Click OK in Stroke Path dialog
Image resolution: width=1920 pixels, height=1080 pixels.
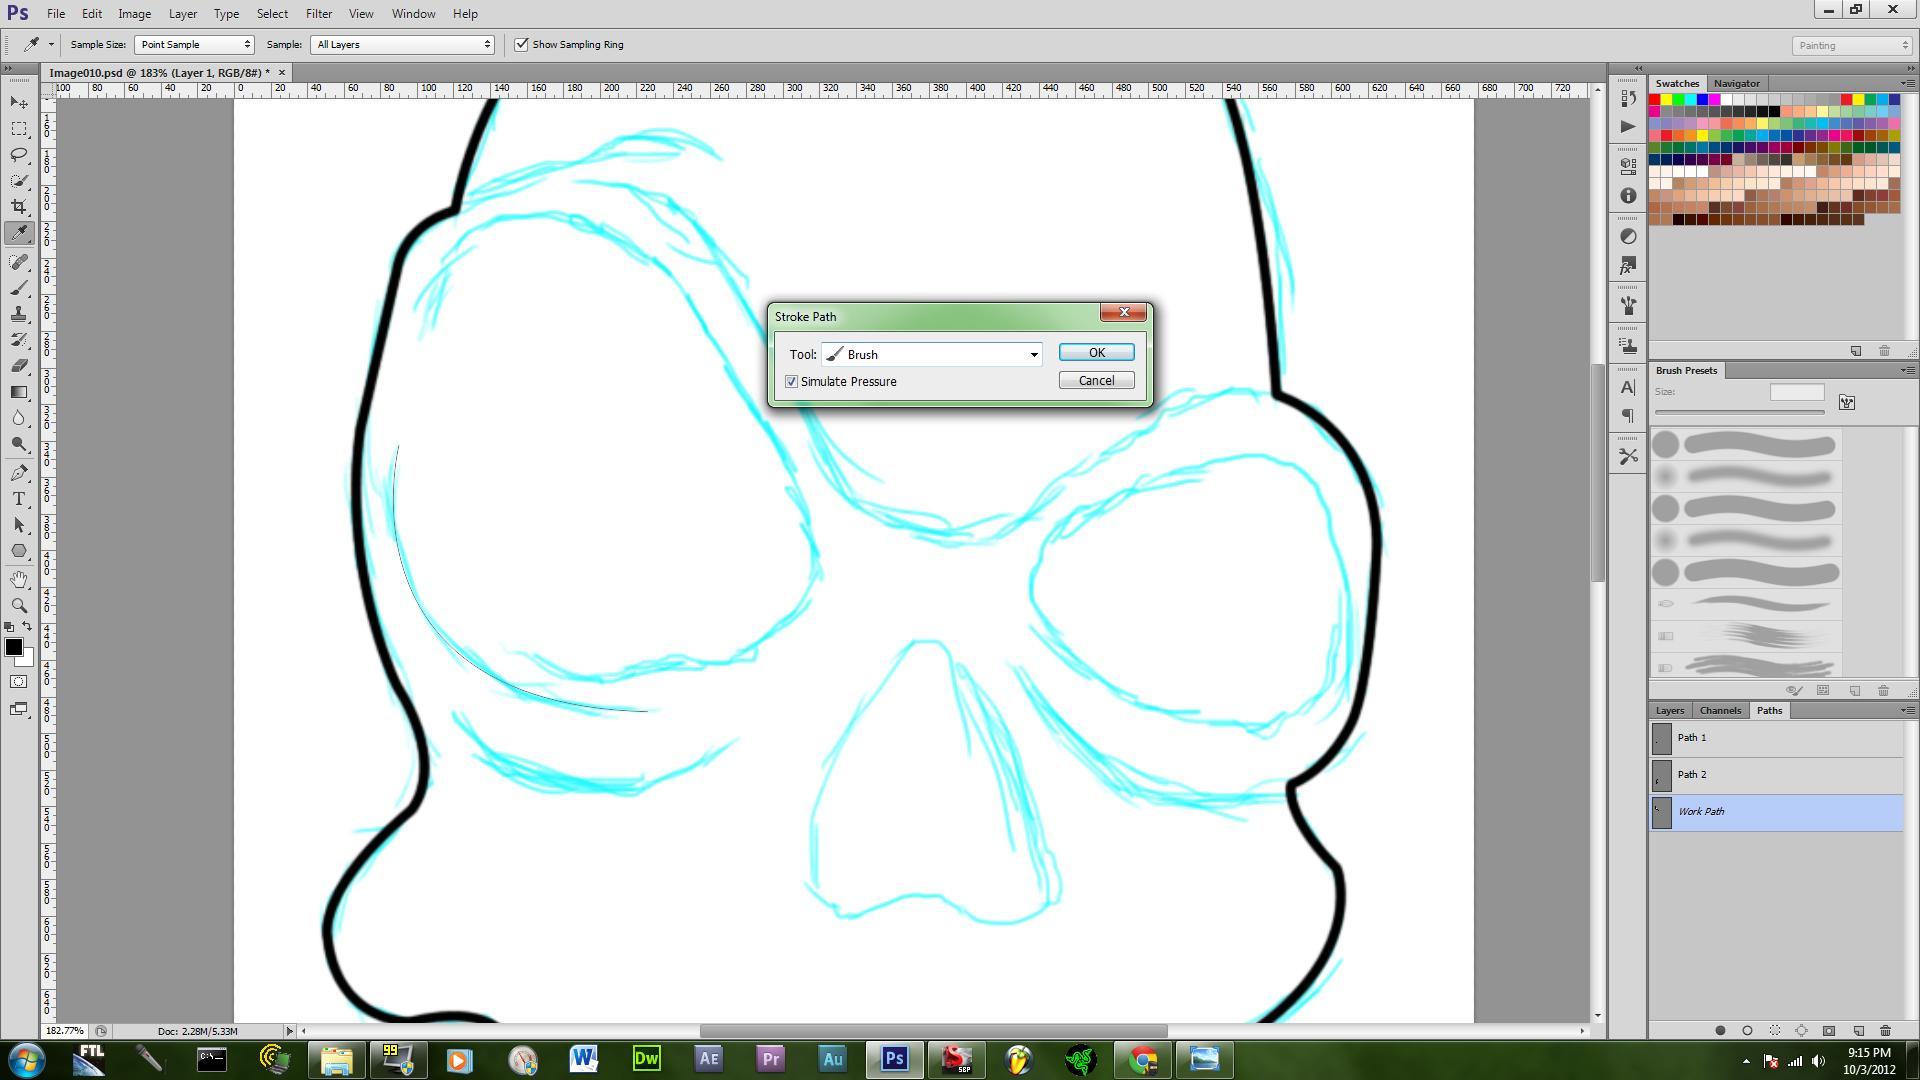click(1096, 352)
